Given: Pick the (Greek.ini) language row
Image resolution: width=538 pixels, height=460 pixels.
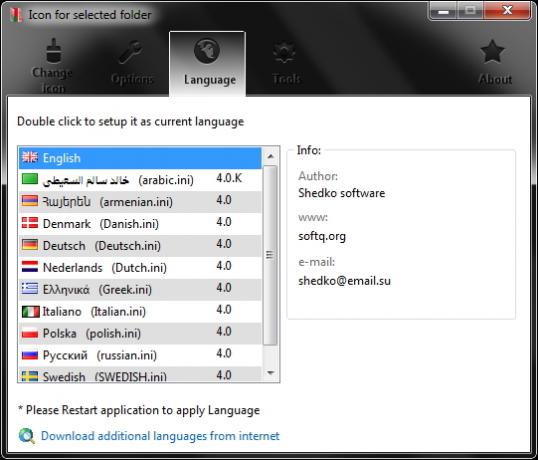Looking at the screenshot, I should point(140,290).
